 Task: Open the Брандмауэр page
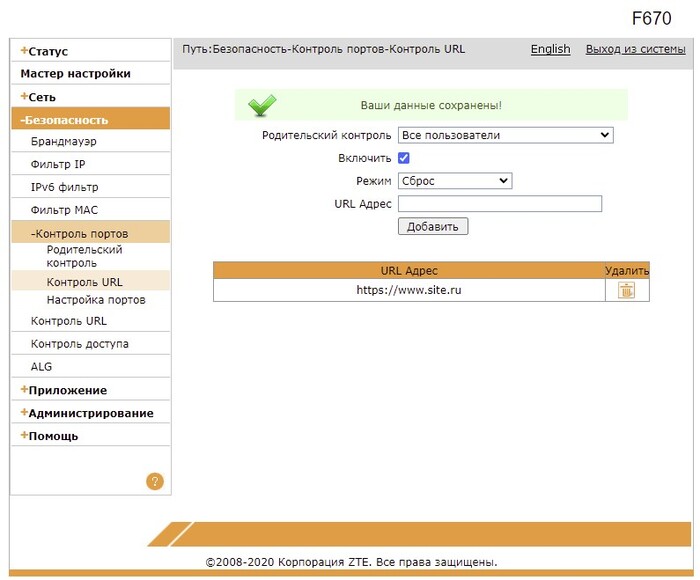point(64,142)
